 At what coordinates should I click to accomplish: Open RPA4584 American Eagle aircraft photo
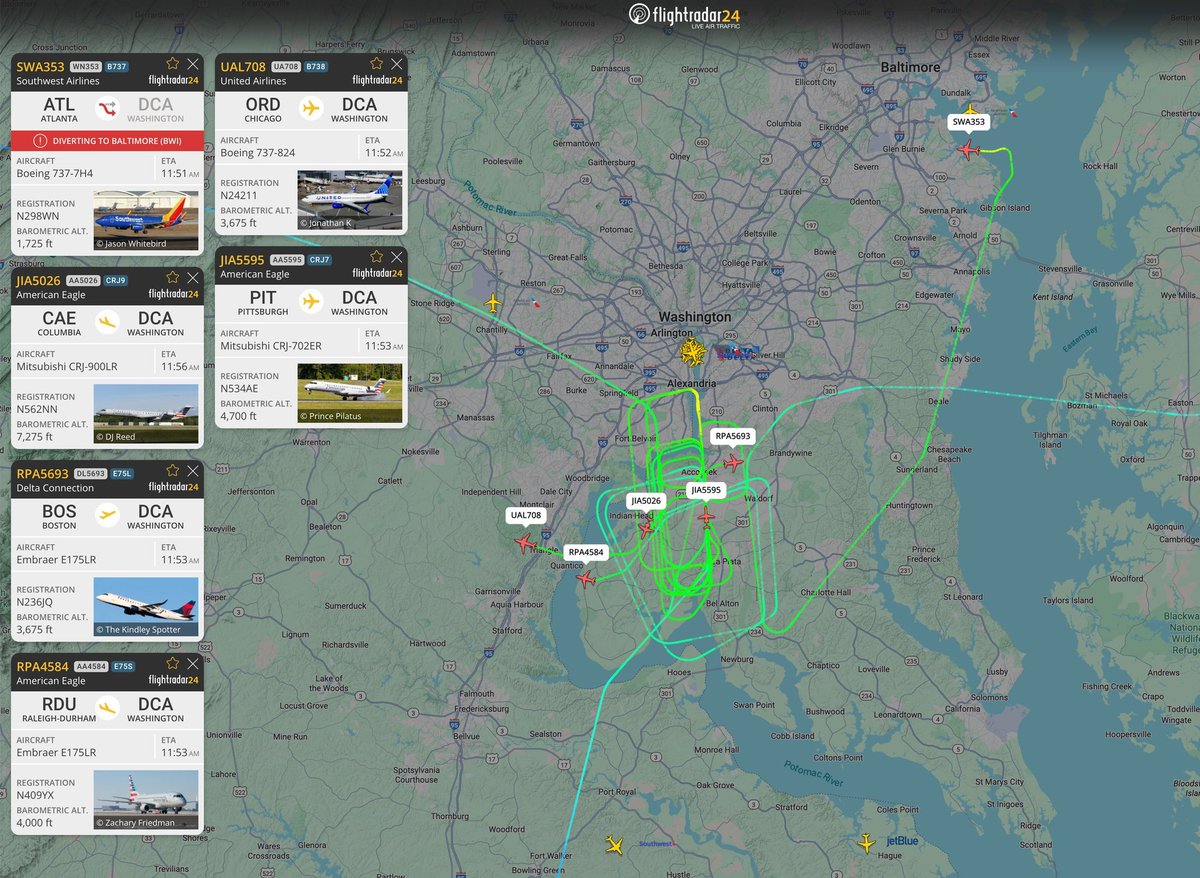[146, 799]
